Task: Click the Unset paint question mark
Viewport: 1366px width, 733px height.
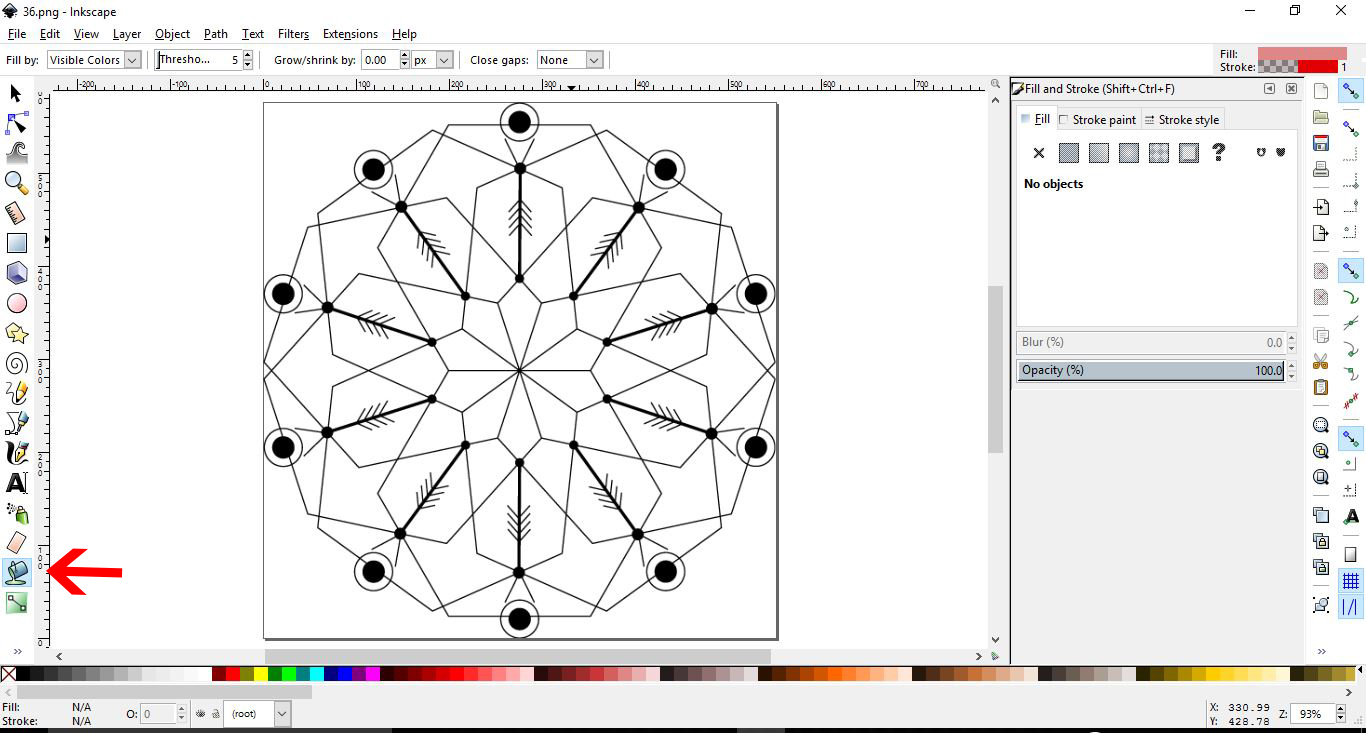Action: 1219,153
